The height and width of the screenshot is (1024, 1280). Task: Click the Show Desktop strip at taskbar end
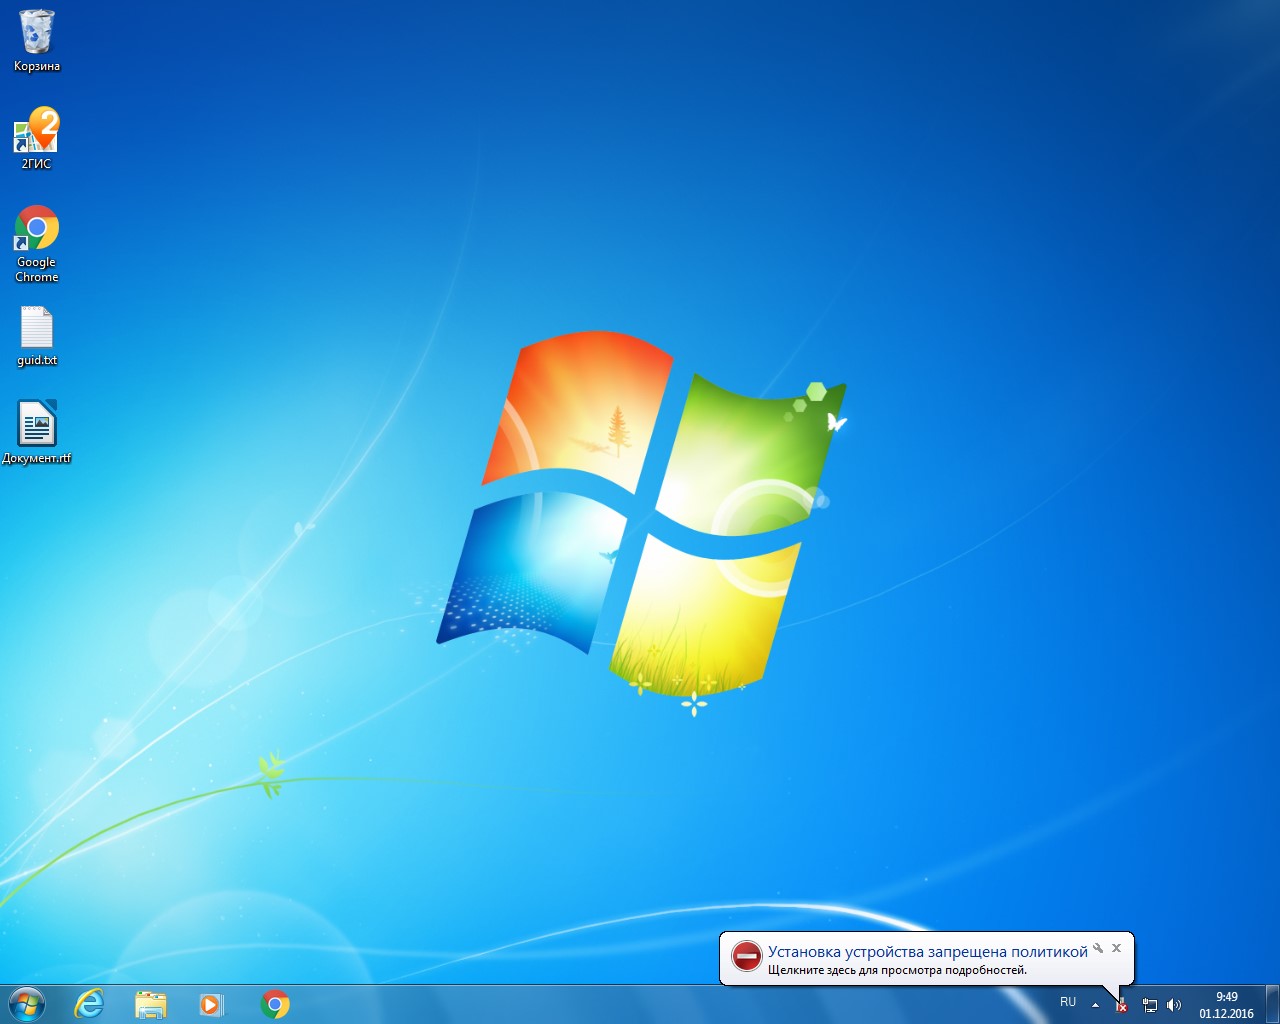1272,1004
